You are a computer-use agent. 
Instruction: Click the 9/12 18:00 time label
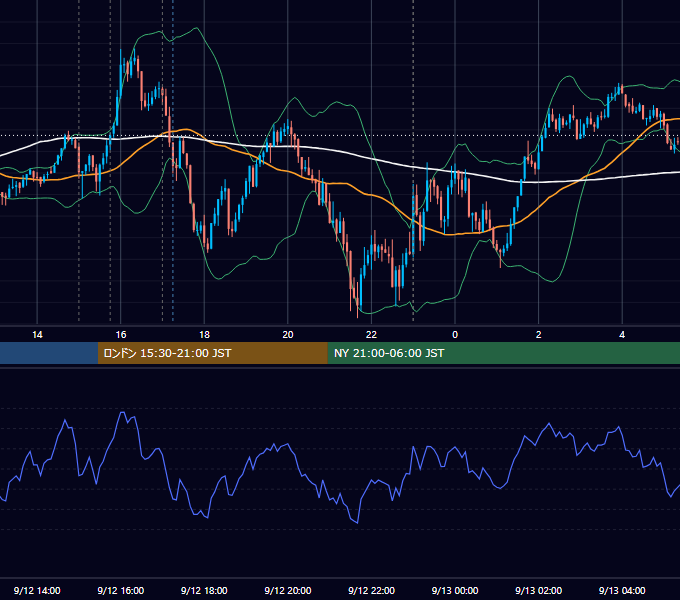point(204,590)
